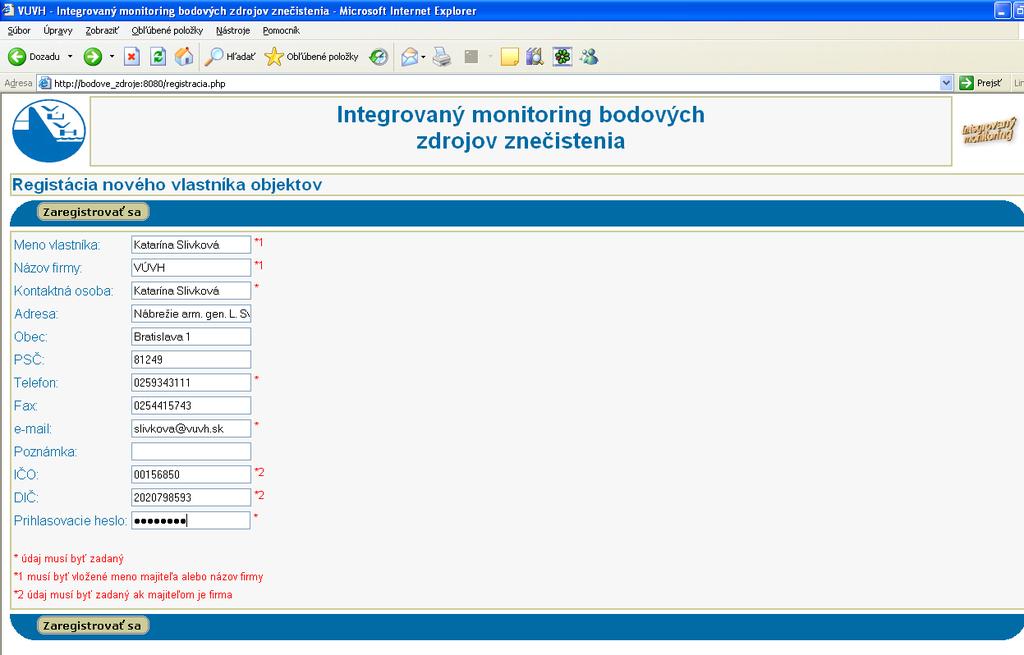Click the Mail envelope icon

(409, 57)
